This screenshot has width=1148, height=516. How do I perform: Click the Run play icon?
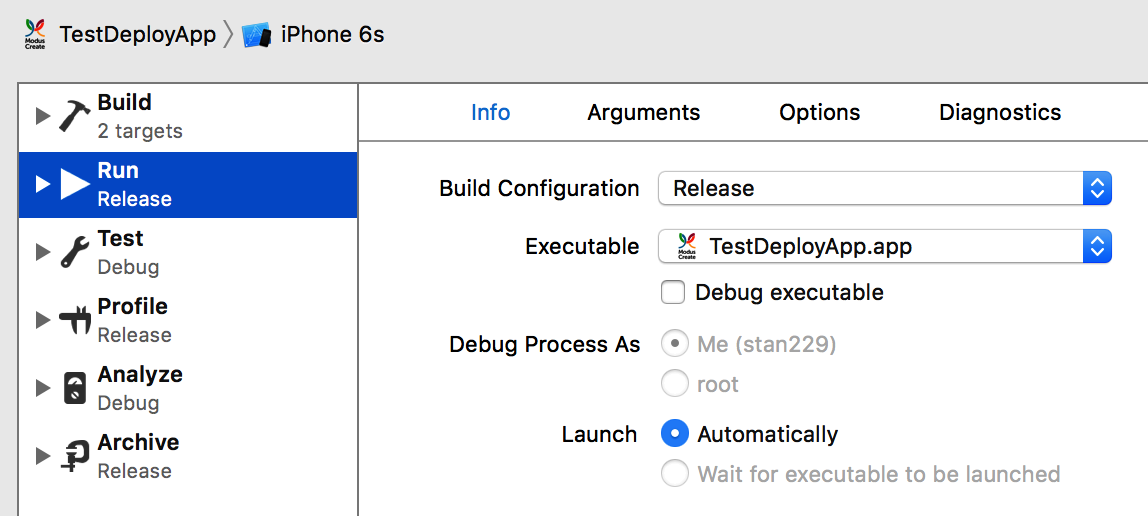click(x=75, y=184)
